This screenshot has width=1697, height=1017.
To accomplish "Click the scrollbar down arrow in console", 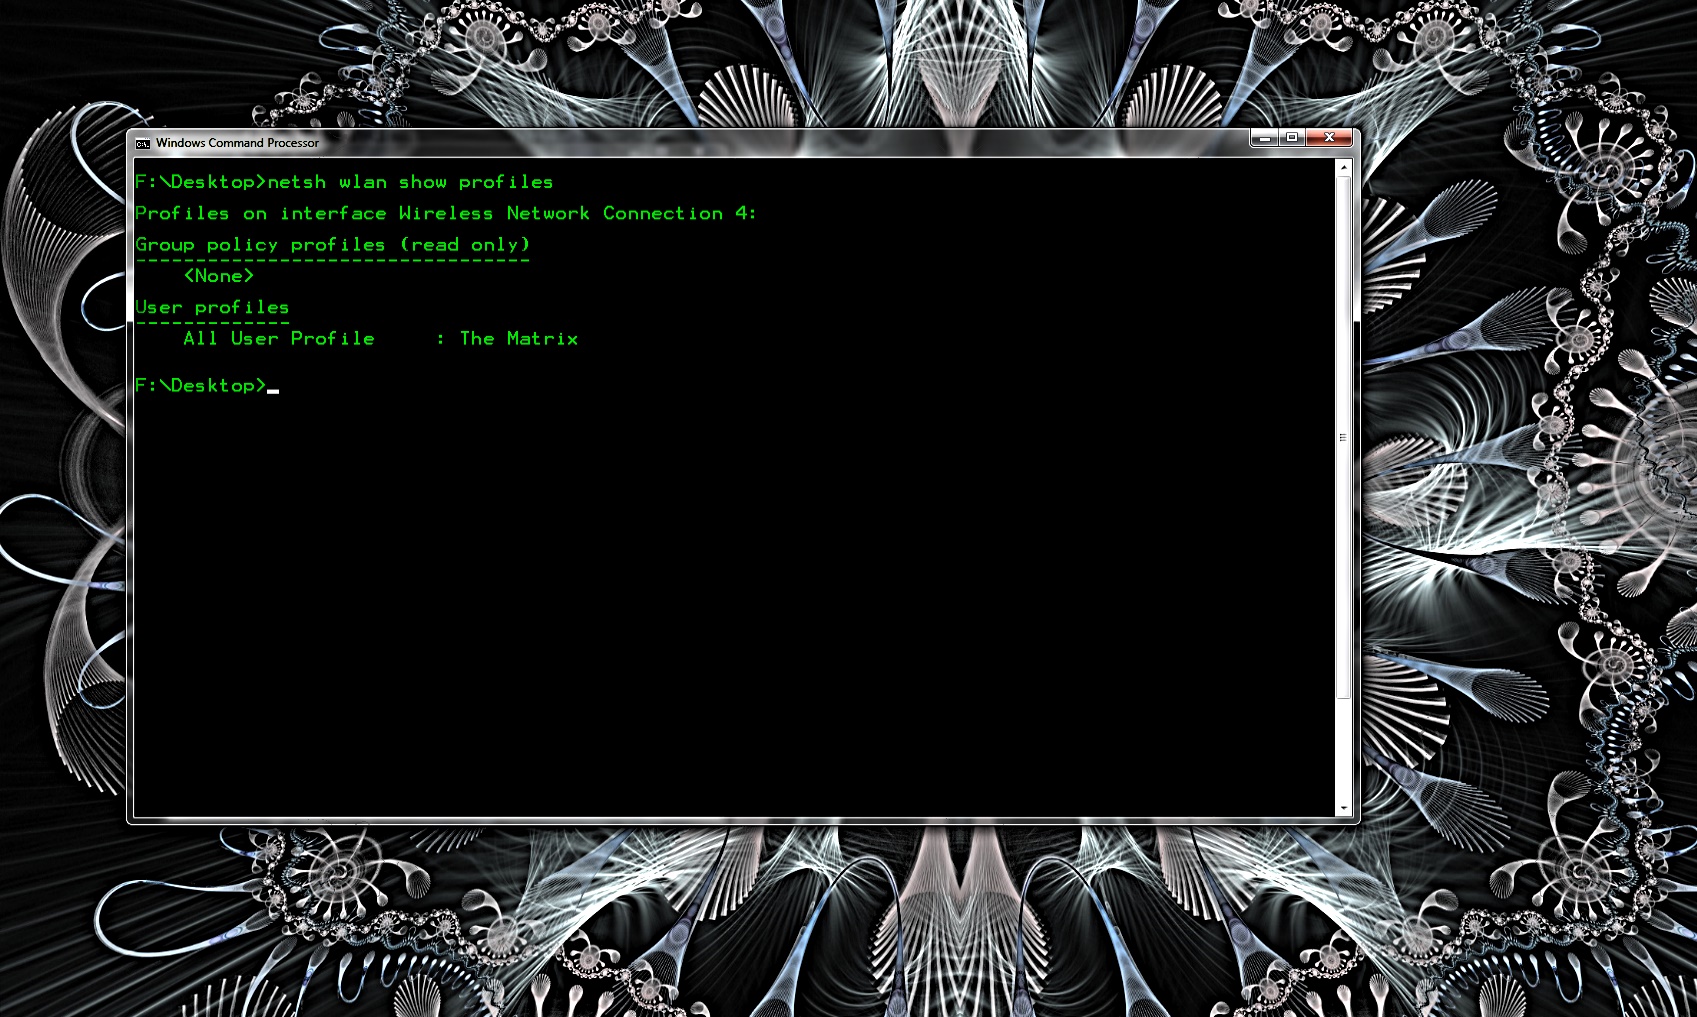I will point(1344,807).
